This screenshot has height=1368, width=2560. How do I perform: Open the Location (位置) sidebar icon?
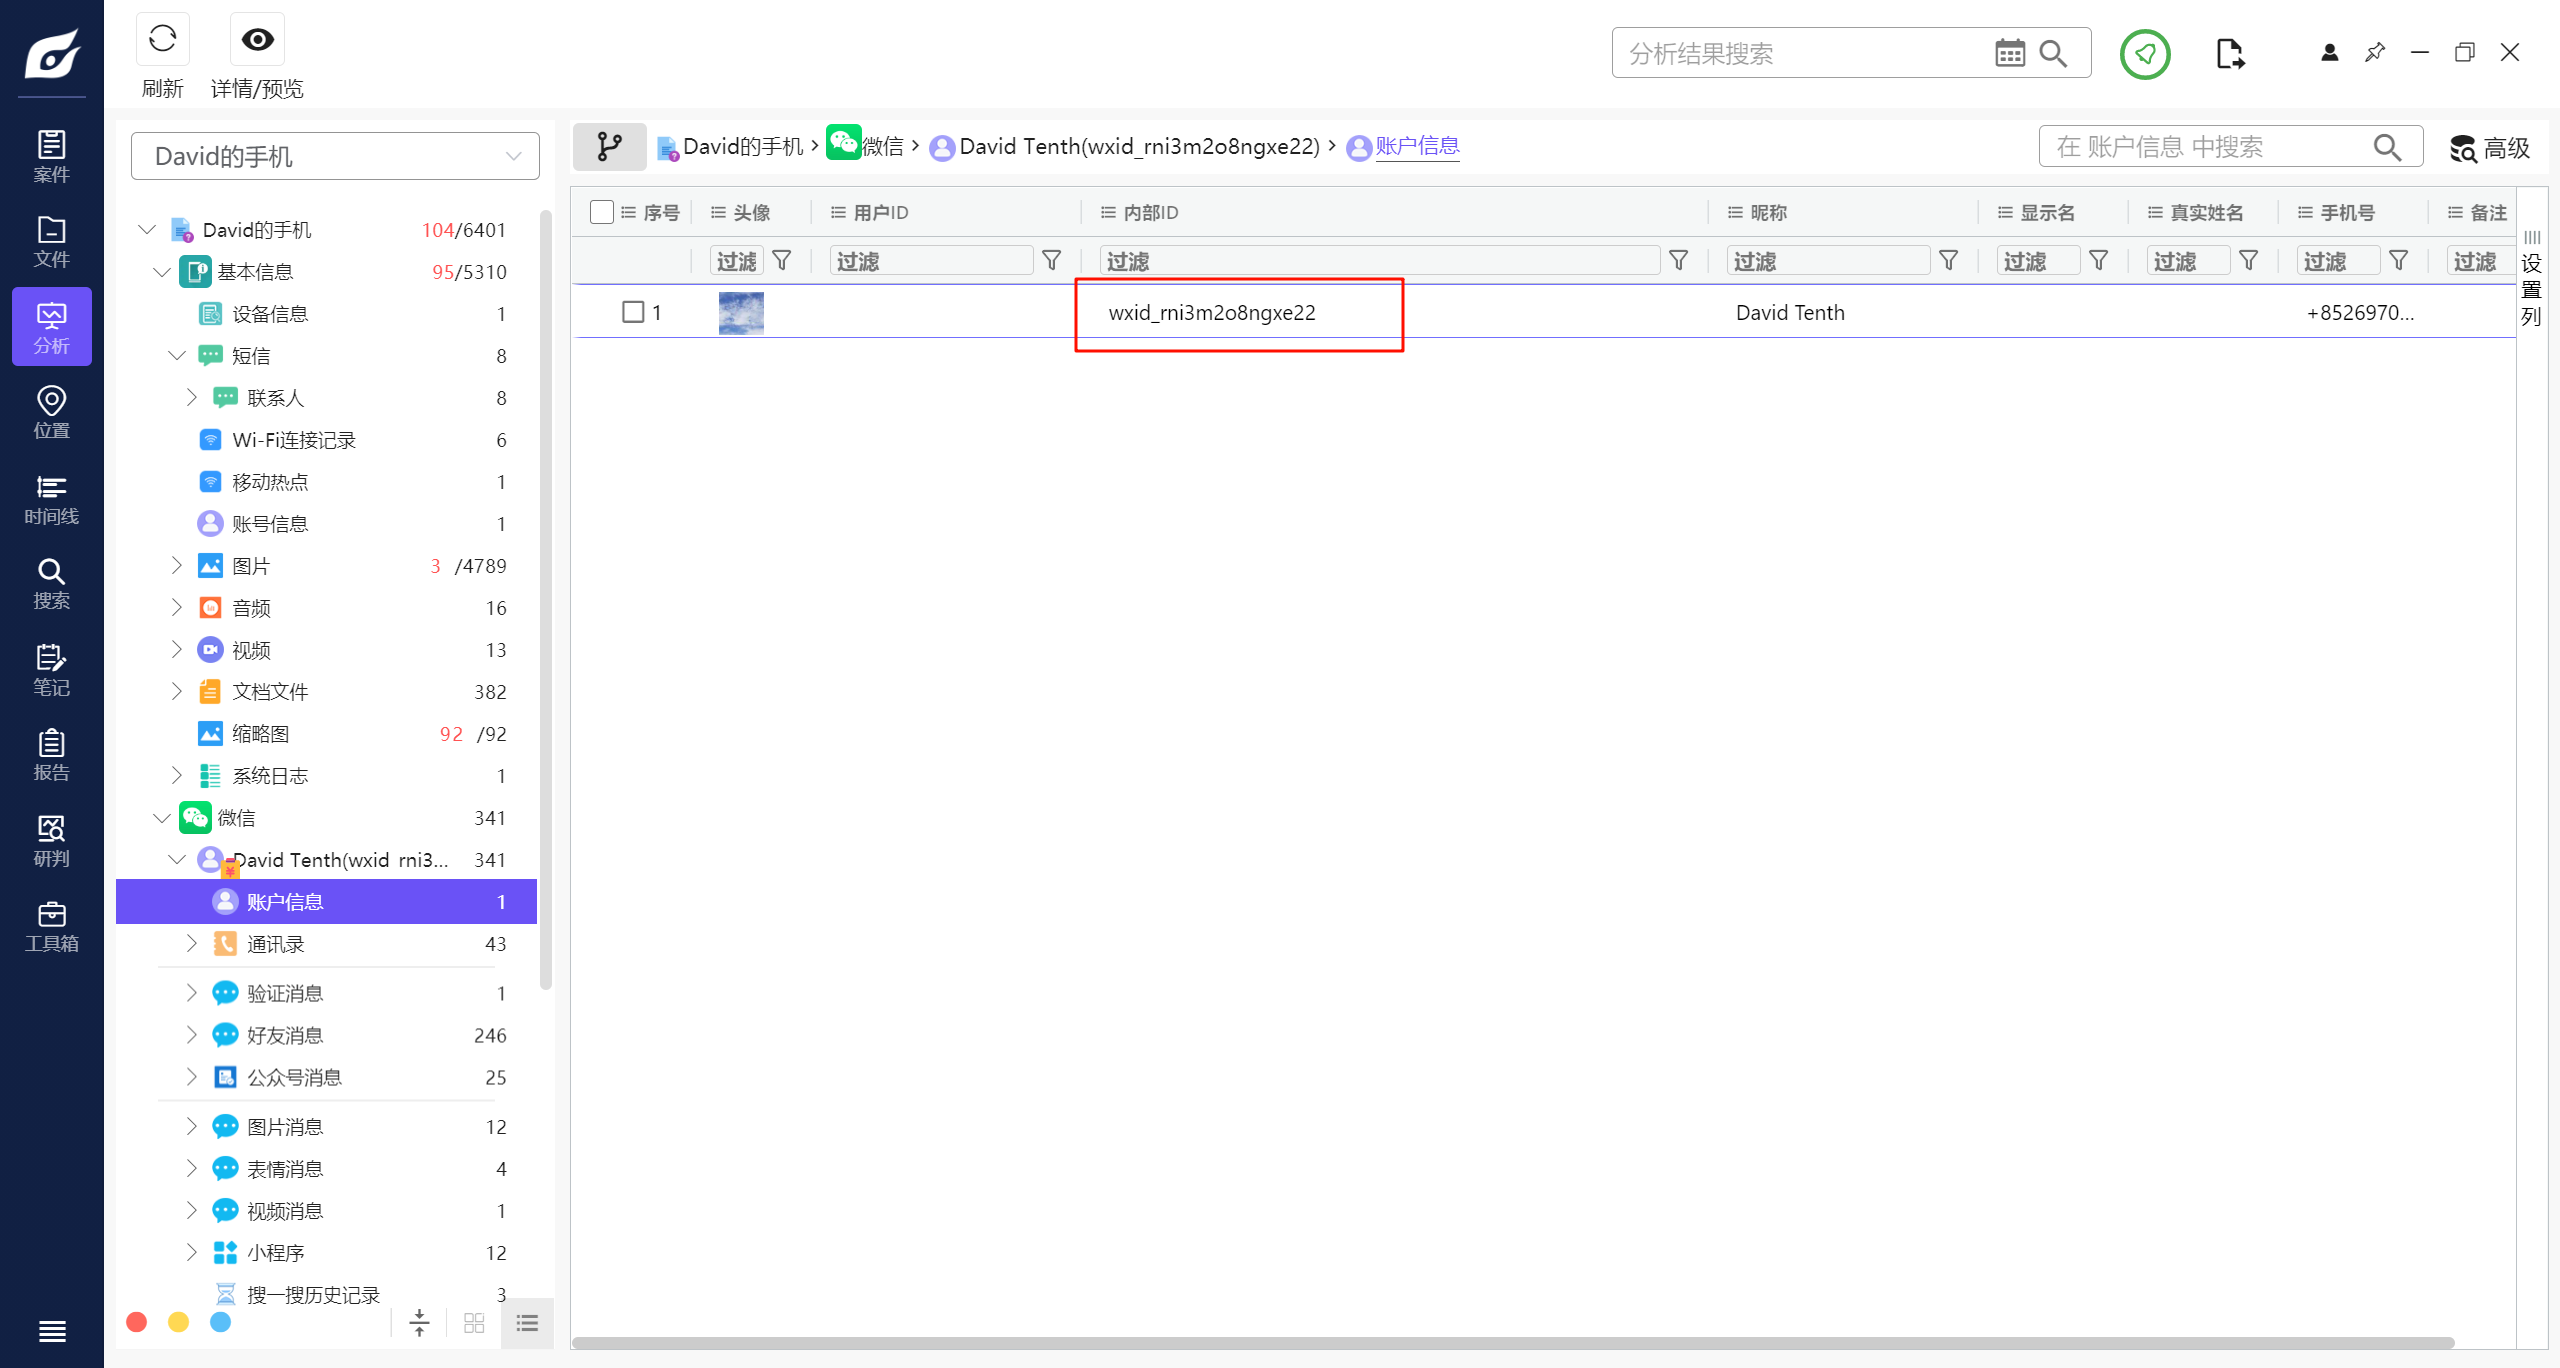[51, 412]
